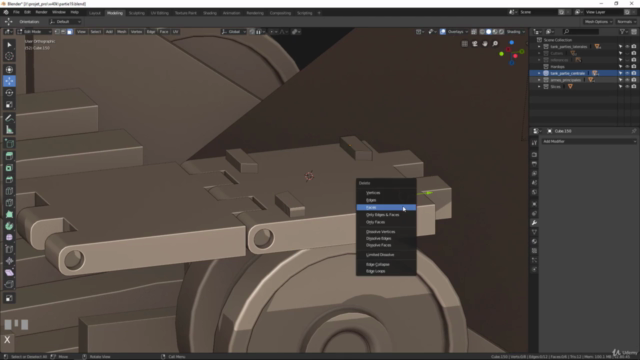
Task: Click the outliner search field
Action: click(581, 31)
